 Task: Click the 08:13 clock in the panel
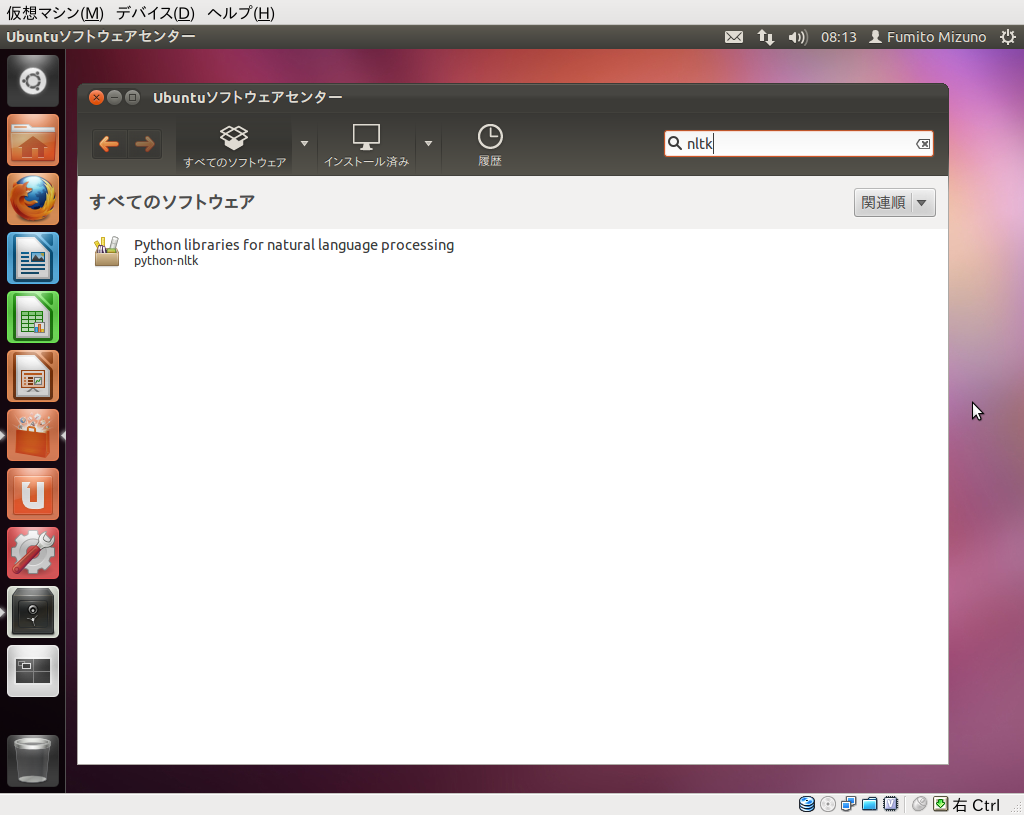click(839, 37)
